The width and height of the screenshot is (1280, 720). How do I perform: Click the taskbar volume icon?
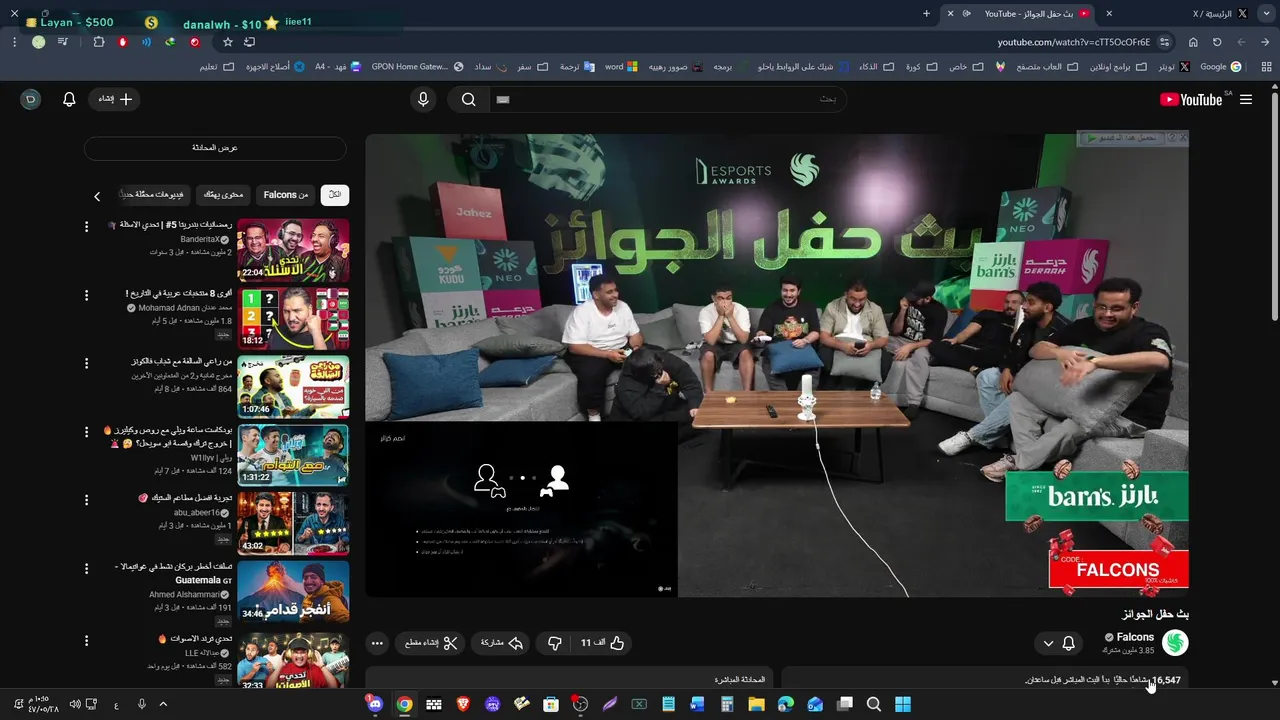click(x=75, y=704)
